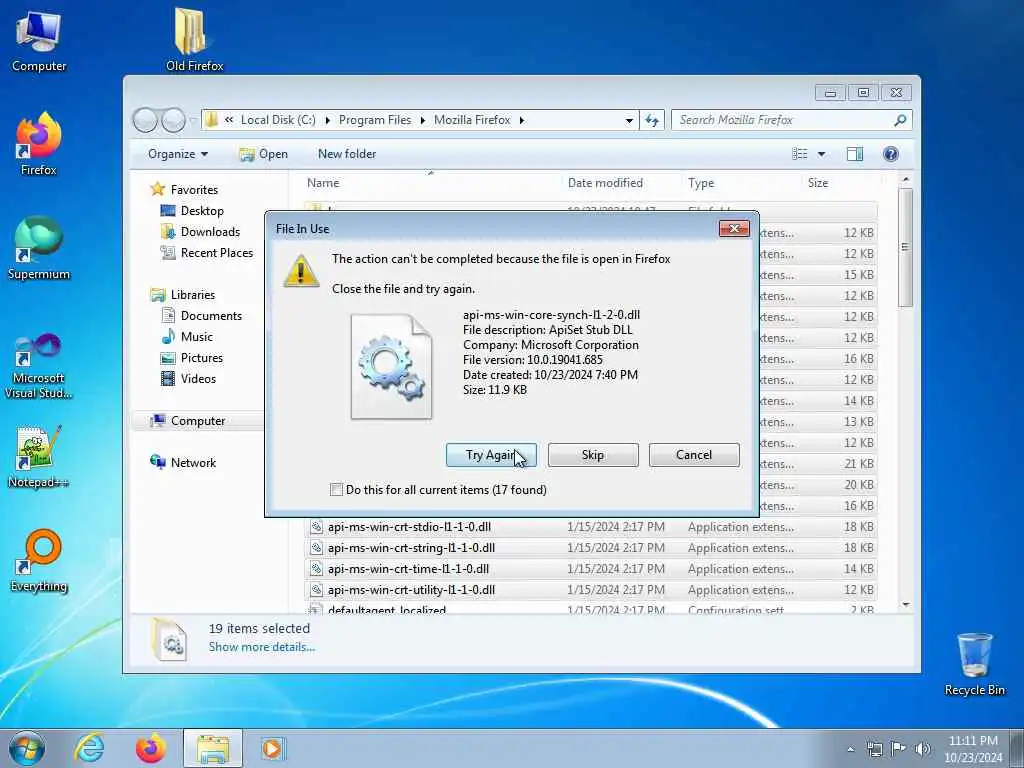This screenshot has width=1024, height=768.
Task: Open the Computer desktop icon
Action: 39,40
